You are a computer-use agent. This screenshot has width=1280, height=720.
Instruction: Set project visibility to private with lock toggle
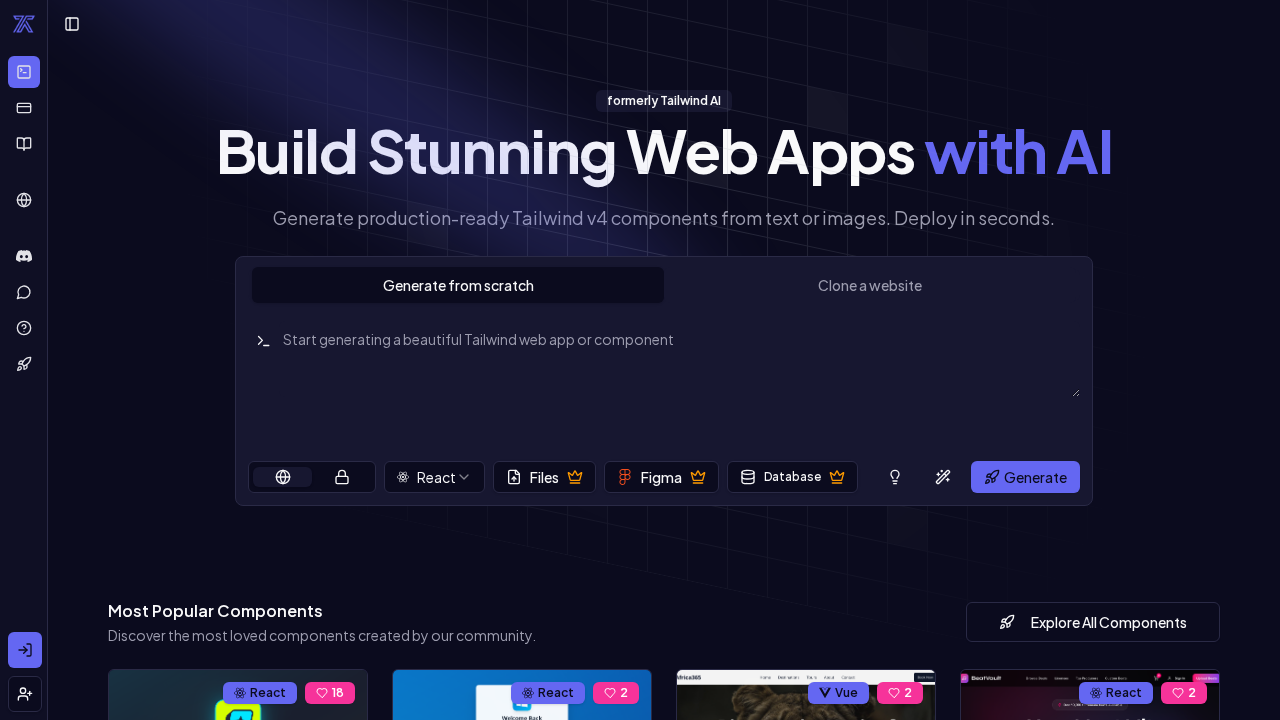pos(341,477)
